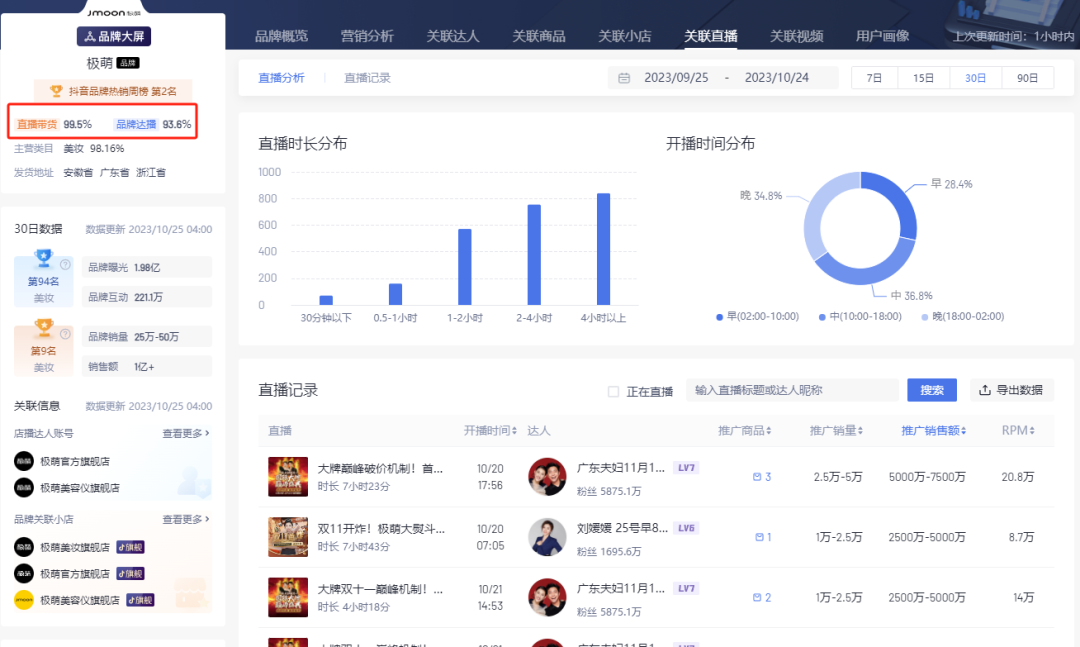The image size is (1080, 647).
Task: Click 极萌美妆旗舰店 shop avatar
Action: point(24,547)
